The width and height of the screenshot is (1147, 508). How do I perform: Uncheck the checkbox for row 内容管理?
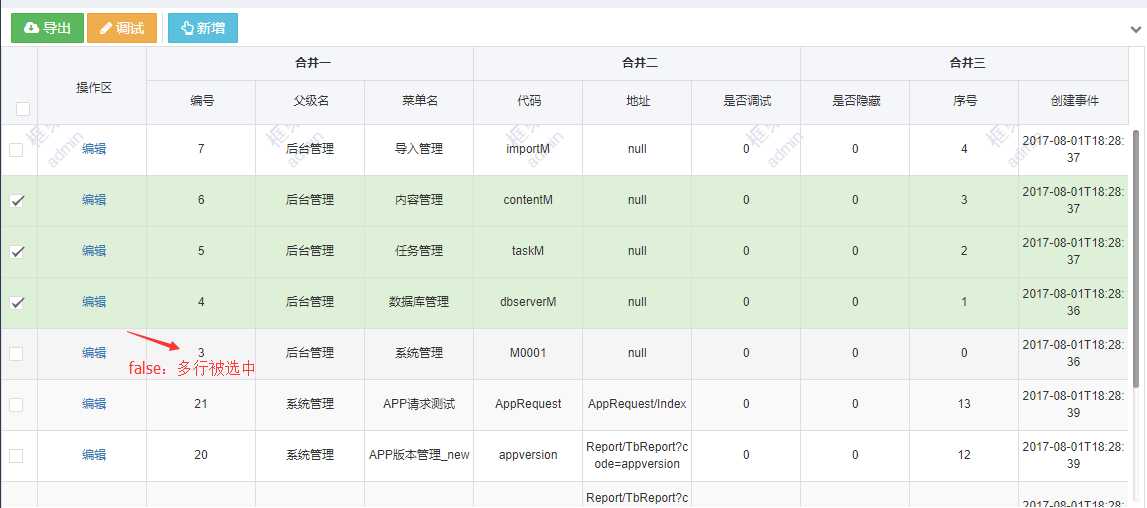coord(16,201)
